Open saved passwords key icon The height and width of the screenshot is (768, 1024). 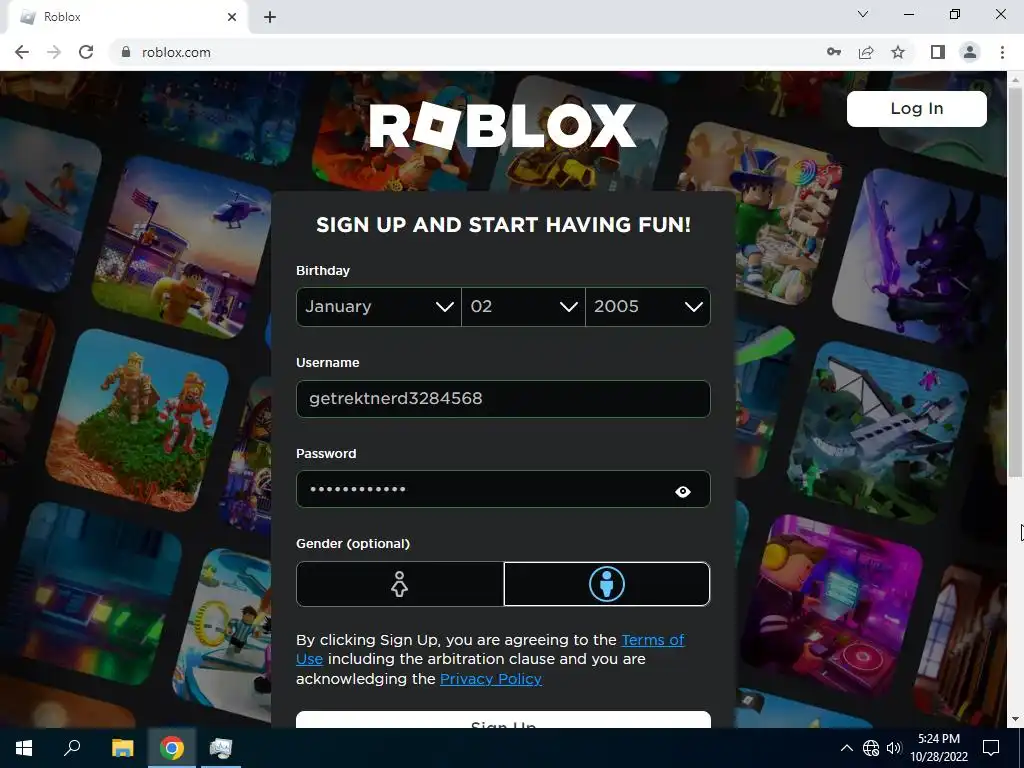(x=834, y=52)
